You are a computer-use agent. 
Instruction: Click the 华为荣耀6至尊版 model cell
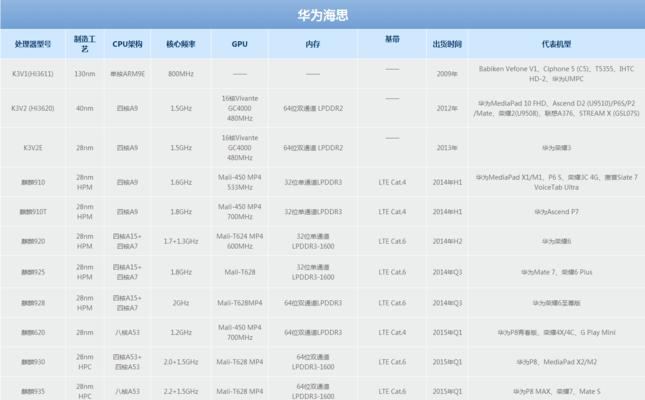point(556,303)
